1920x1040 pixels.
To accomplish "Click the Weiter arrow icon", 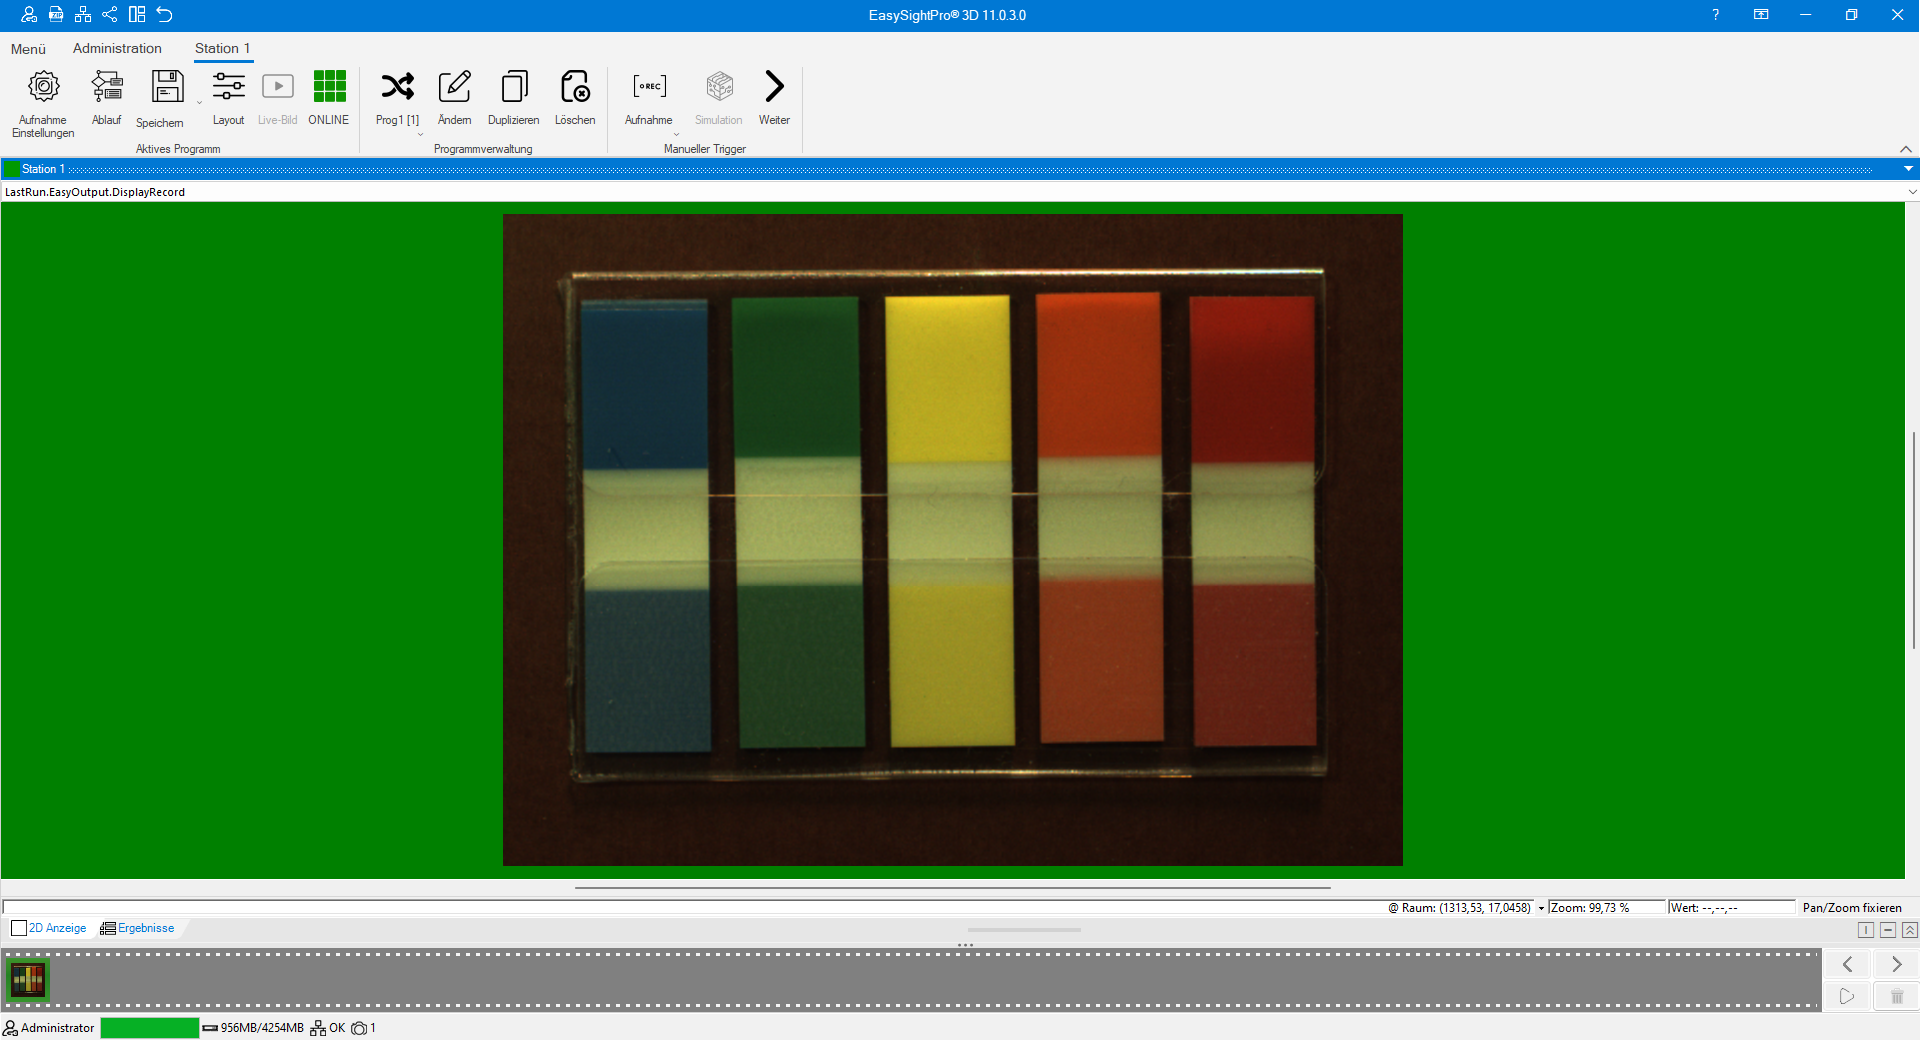I will coord(774,87).
